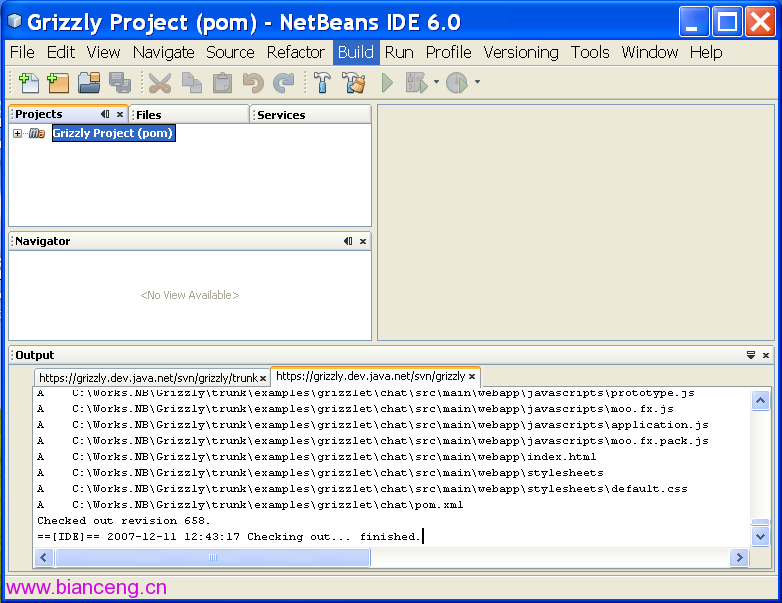Click the Save All disks icon
This screenshot has height=603, width=782.
120,83
